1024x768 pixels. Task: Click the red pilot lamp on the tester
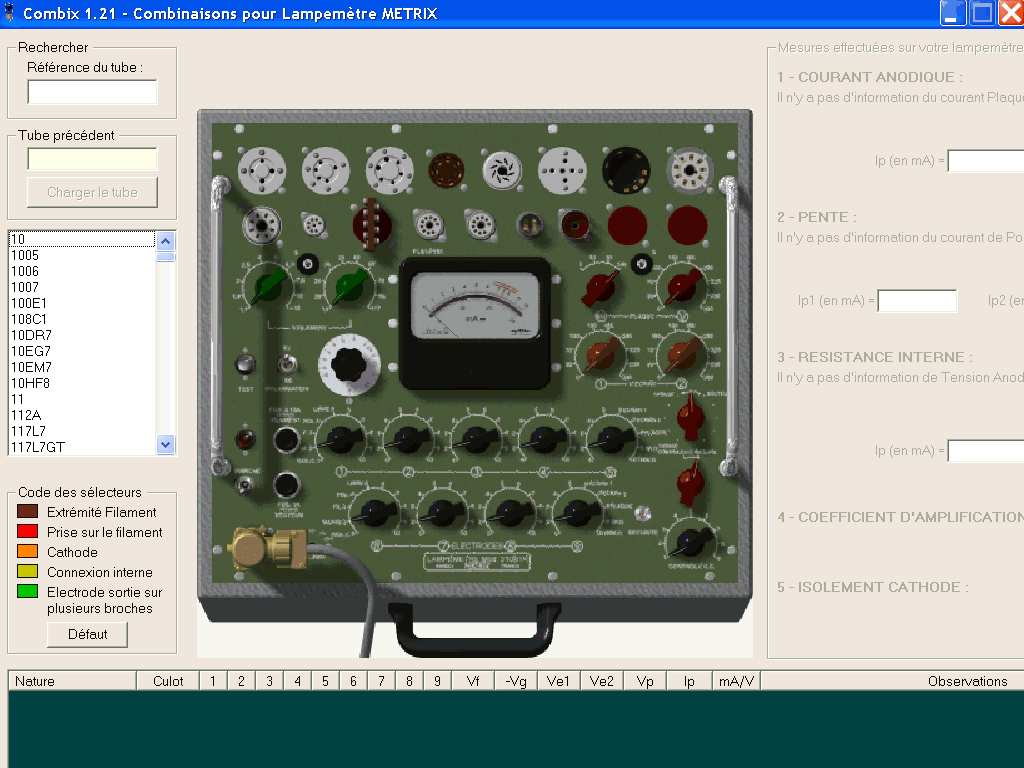[245, 439]
